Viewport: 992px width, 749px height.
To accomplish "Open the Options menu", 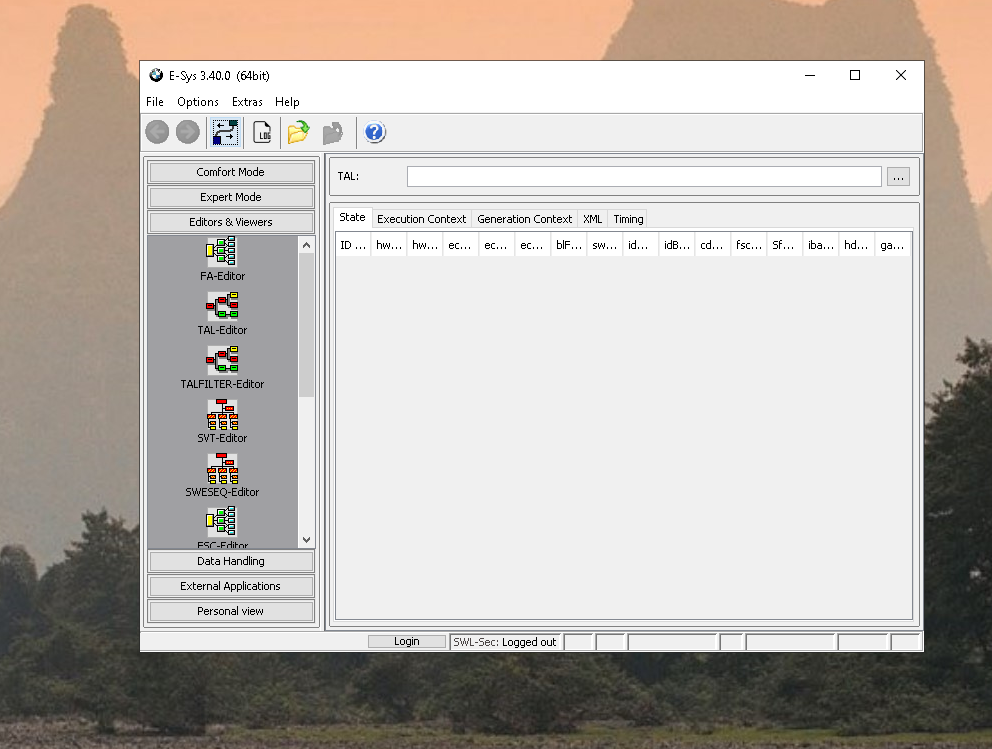I will 197,102.
